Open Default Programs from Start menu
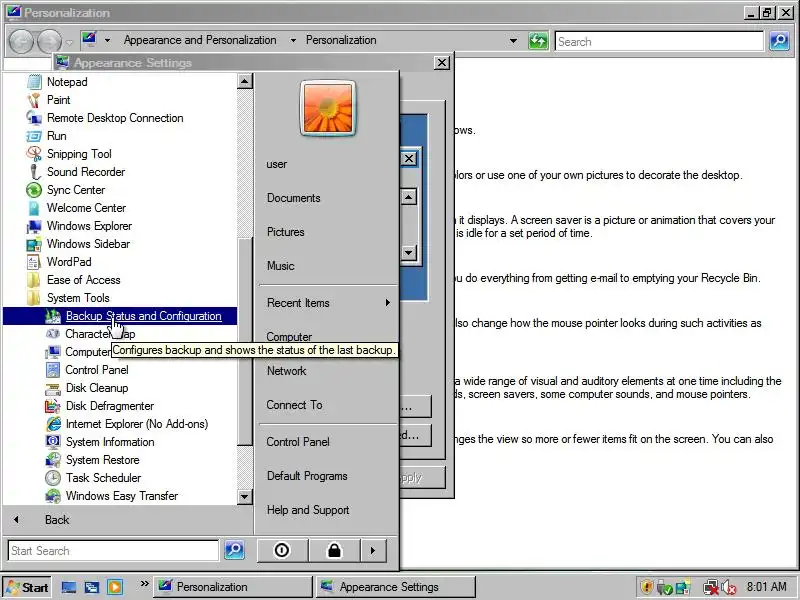The height and width of the screenshot is (600, 800). (x=307, y=476)
